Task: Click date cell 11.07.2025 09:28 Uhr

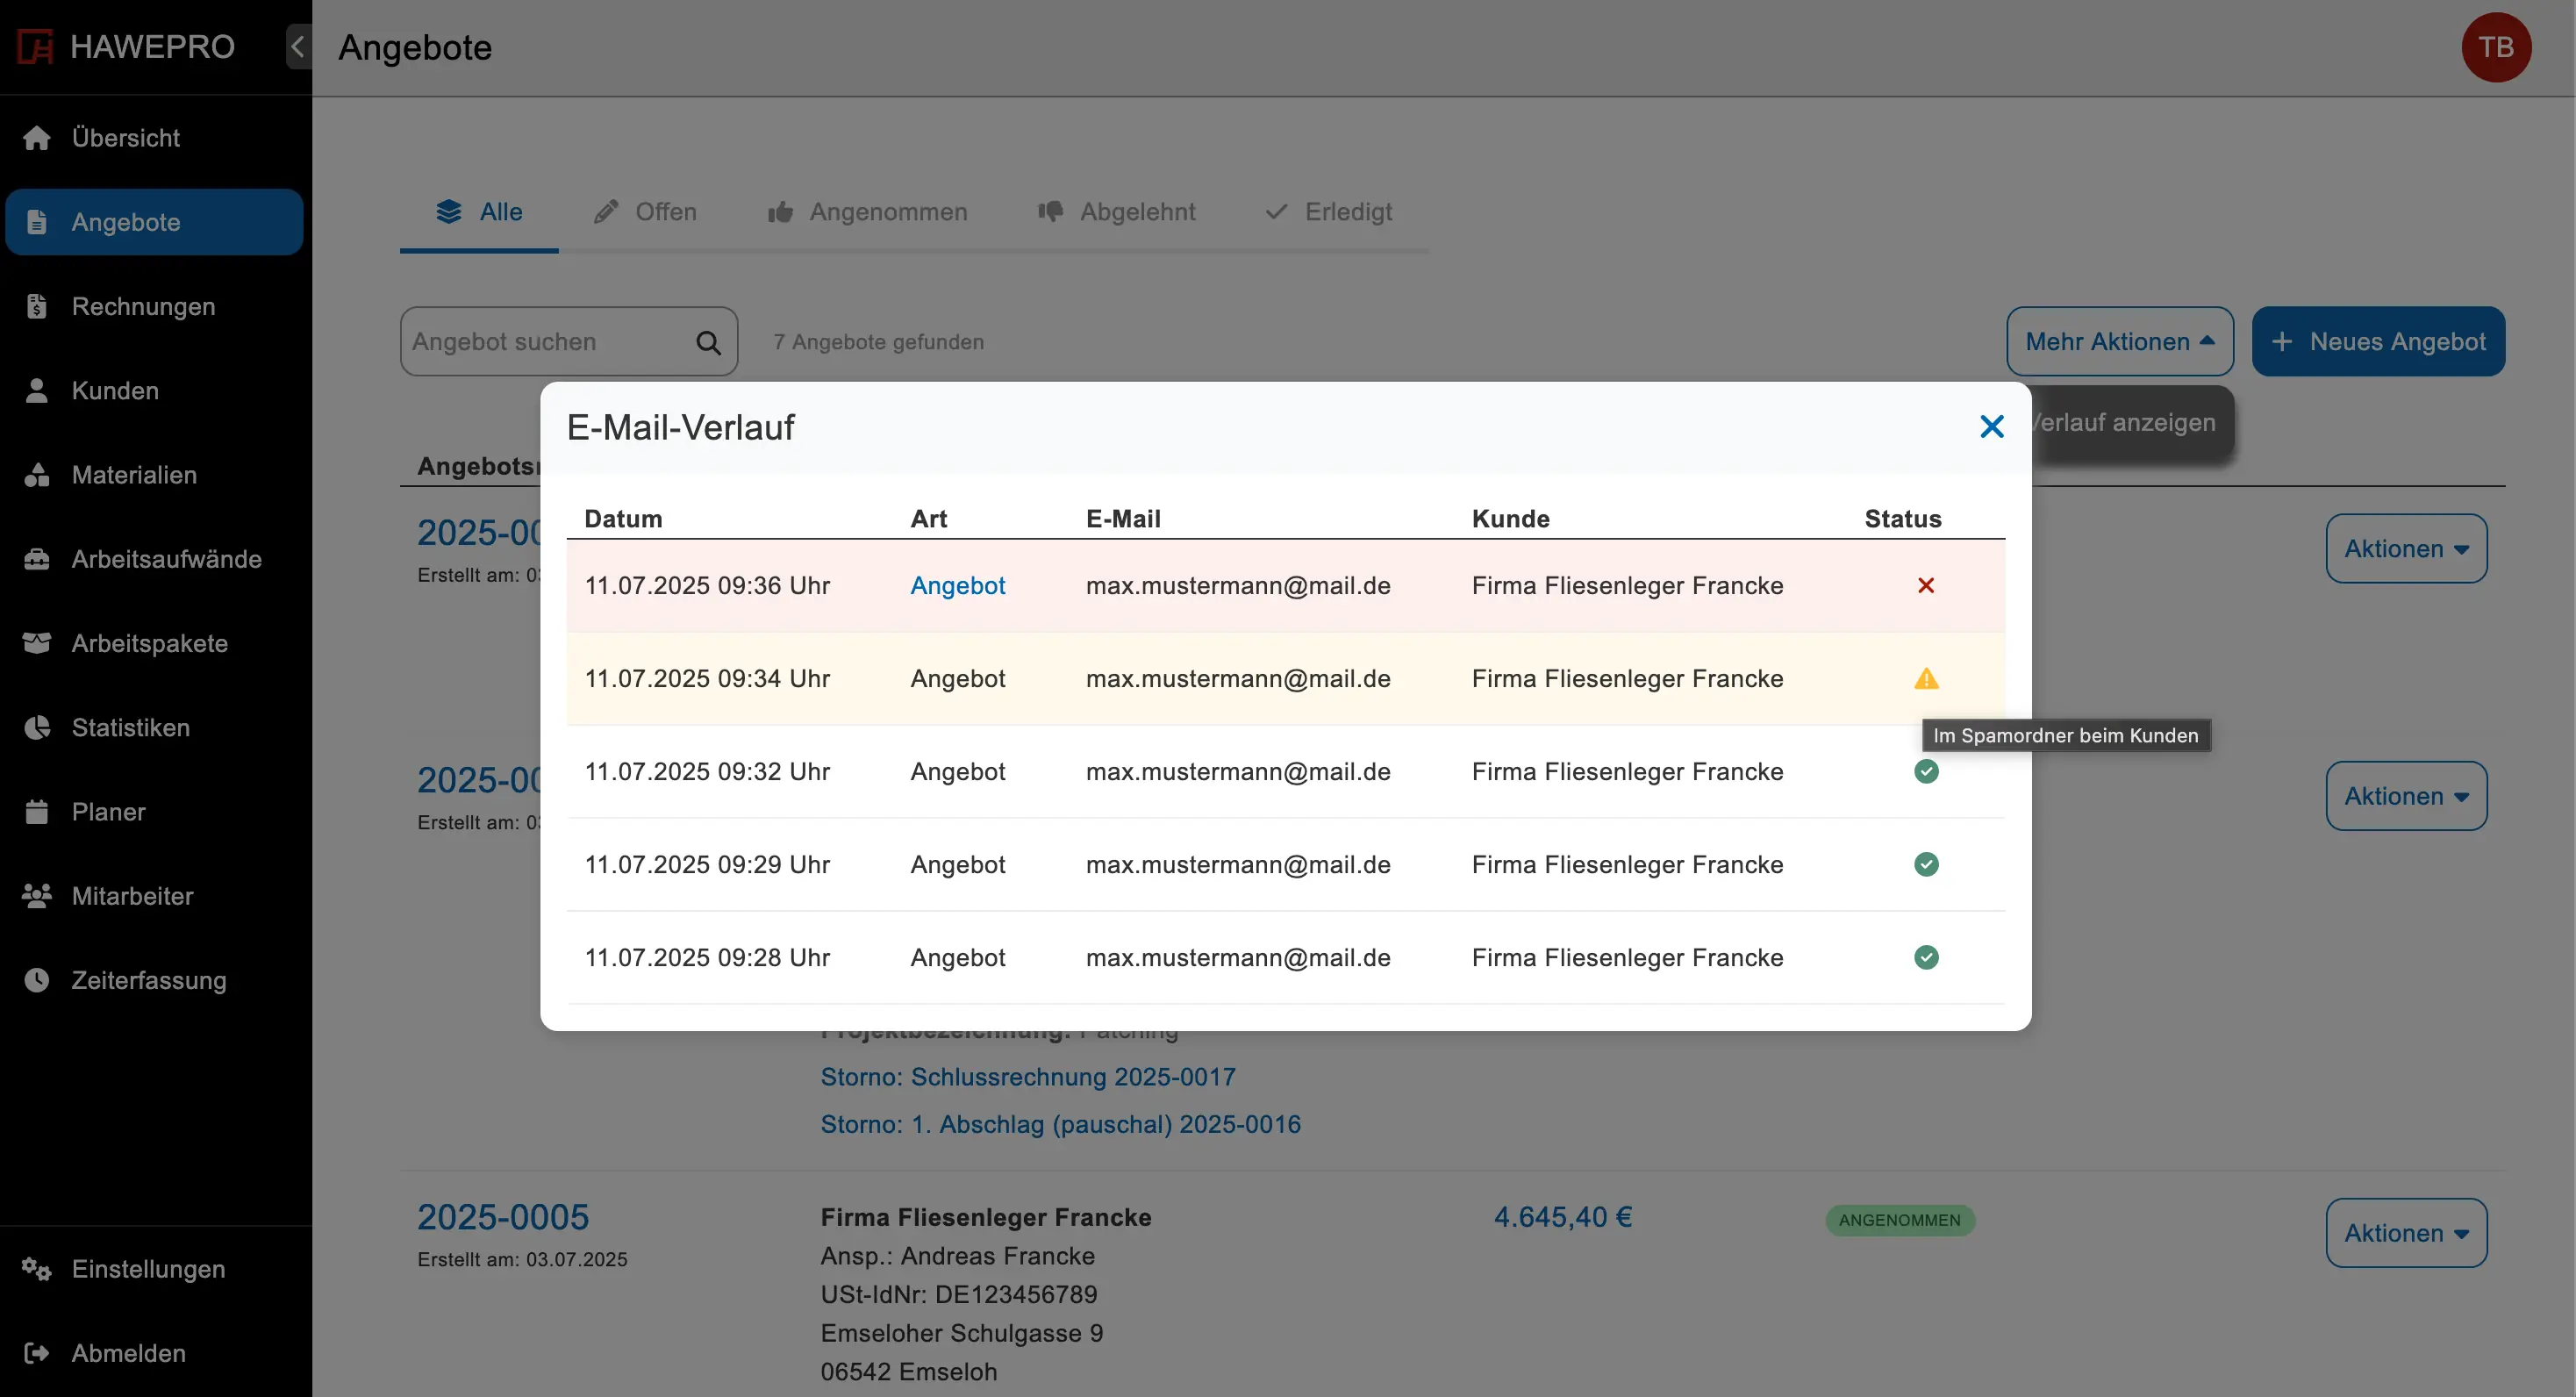Action: click(707, 957)
